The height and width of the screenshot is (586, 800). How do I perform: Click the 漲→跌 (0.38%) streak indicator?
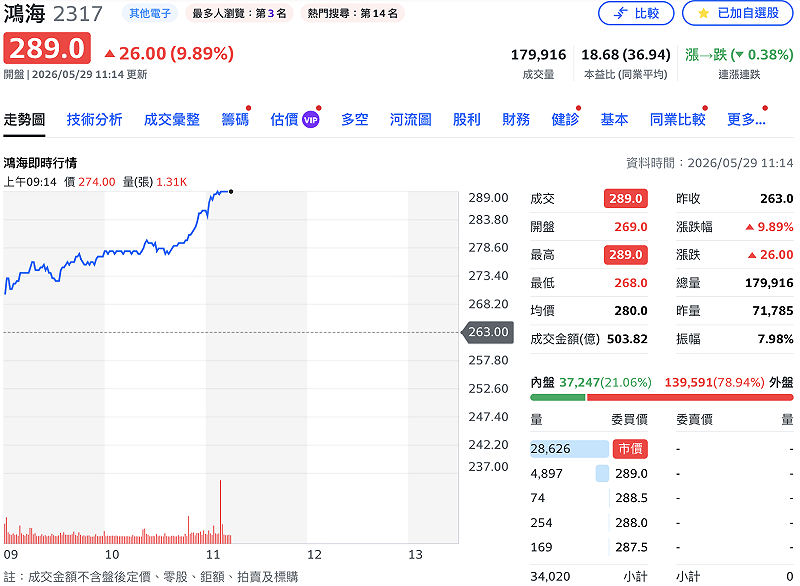click(739, 55)
